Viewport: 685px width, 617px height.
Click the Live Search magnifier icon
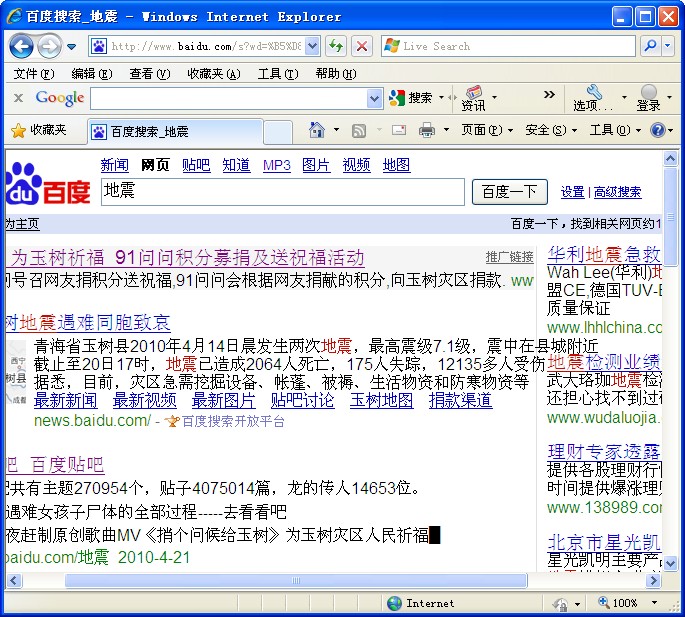click(649, 46)
